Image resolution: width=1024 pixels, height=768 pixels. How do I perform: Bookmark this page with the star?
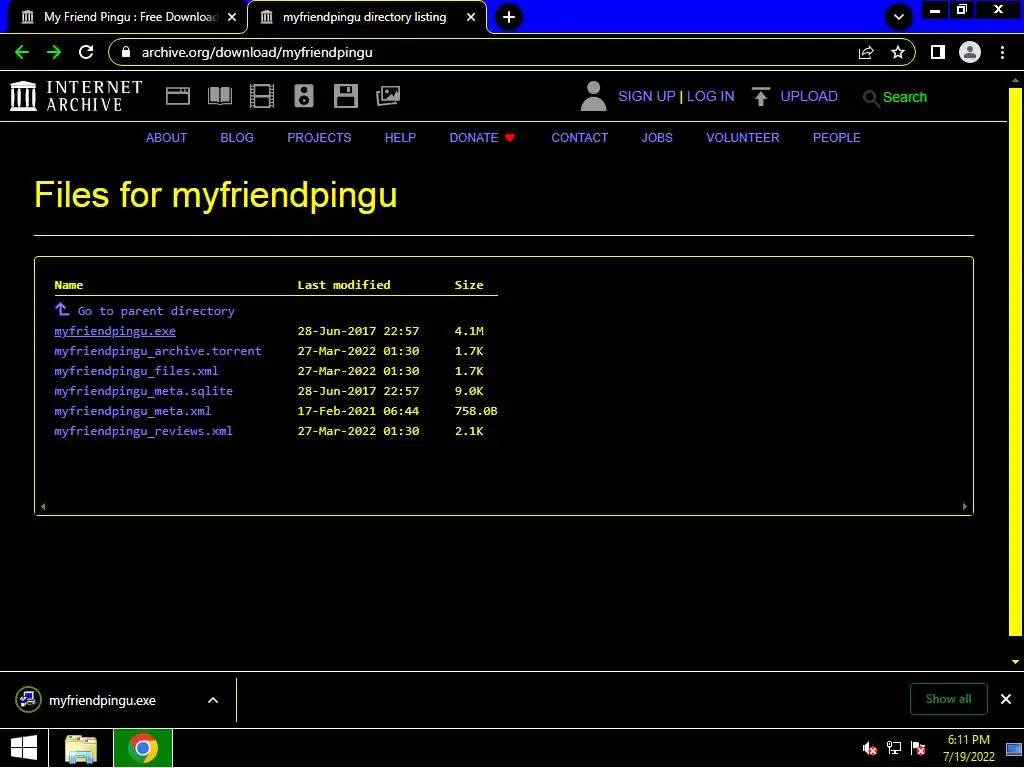(x=898, y=52)
